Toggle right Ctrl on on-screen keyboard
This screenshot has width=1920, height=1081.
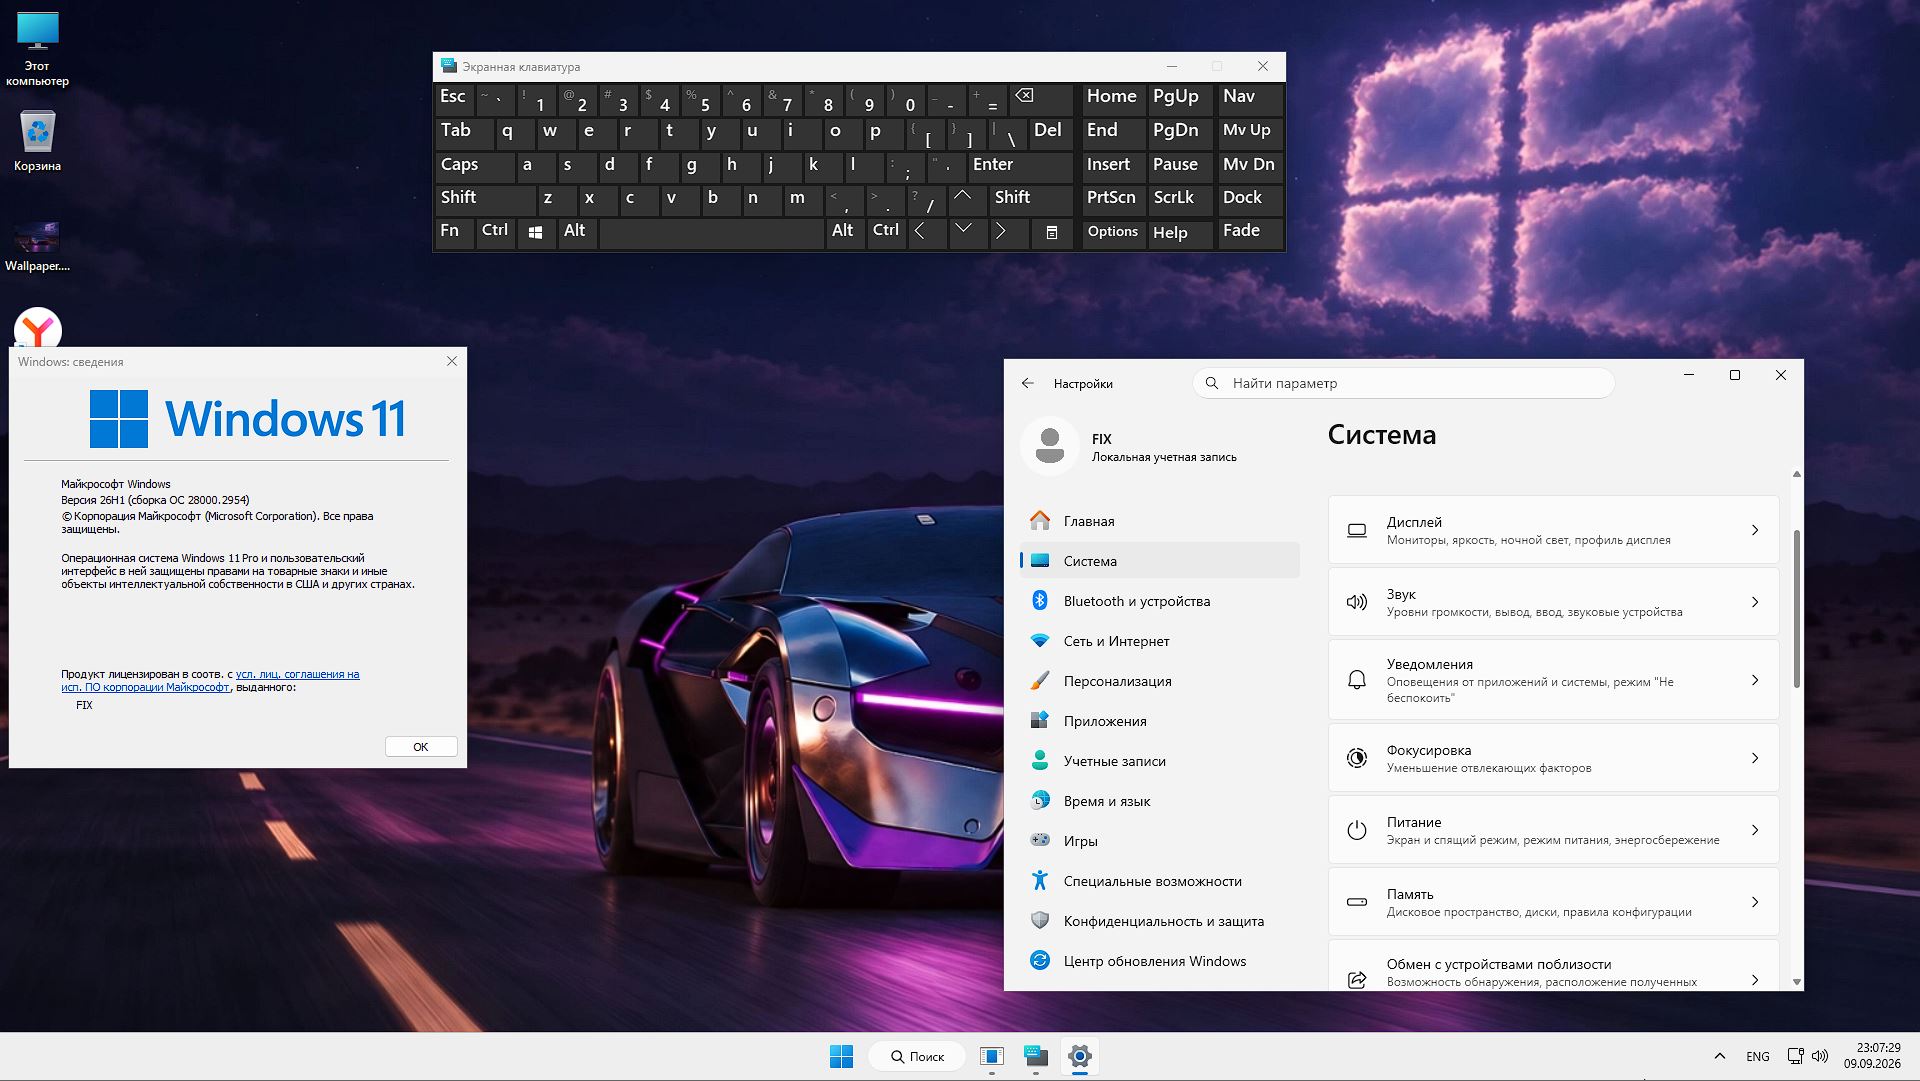pos(886,232)
